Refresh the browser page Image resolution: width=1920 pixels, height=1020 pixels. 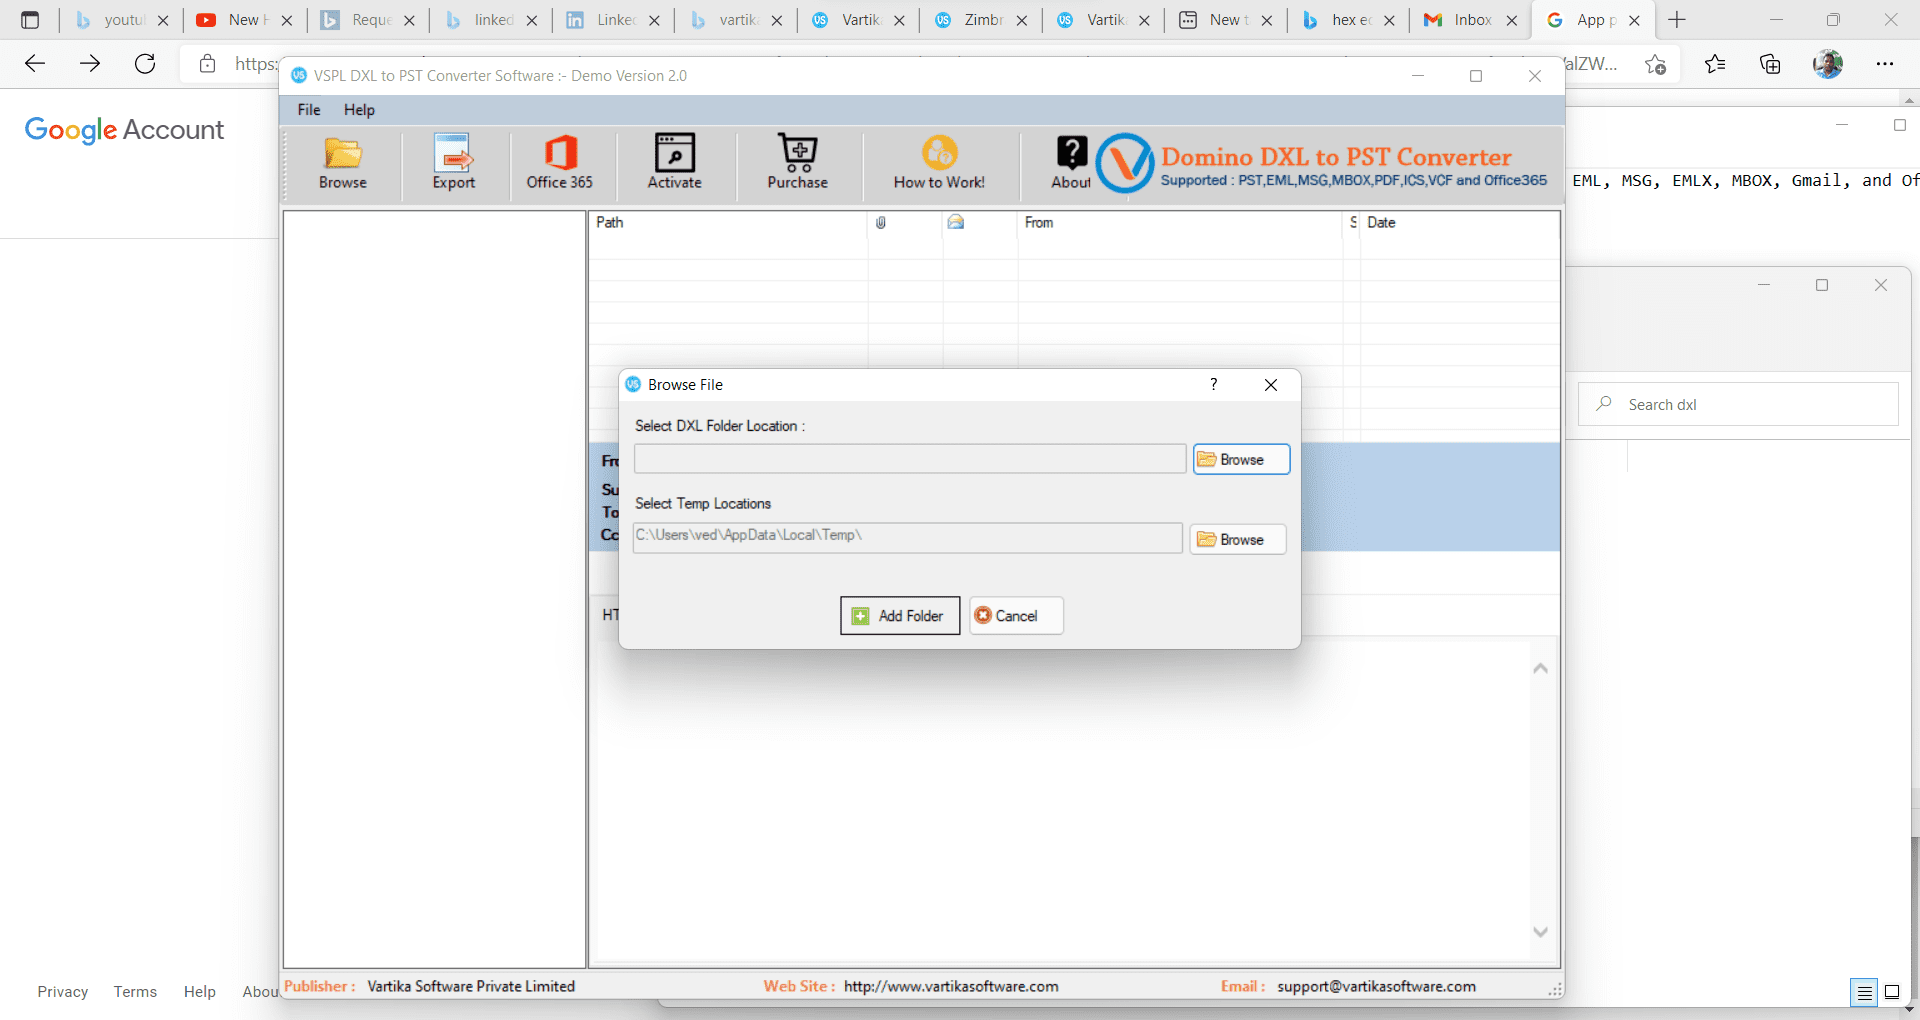coord(145,64)
